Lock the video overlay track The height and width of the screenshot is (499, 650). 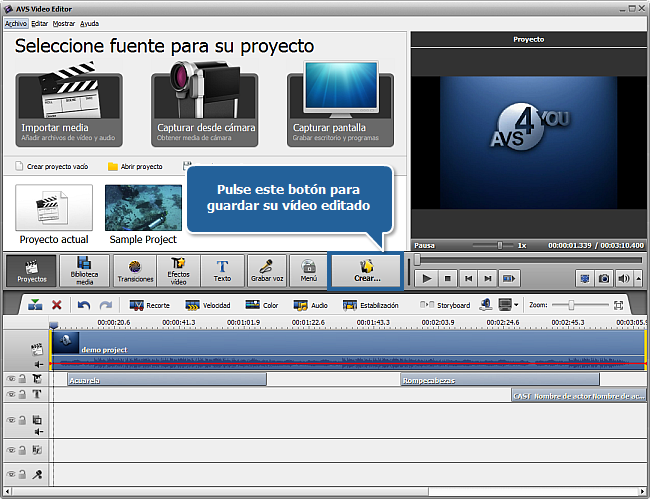(x=22, y=420)
